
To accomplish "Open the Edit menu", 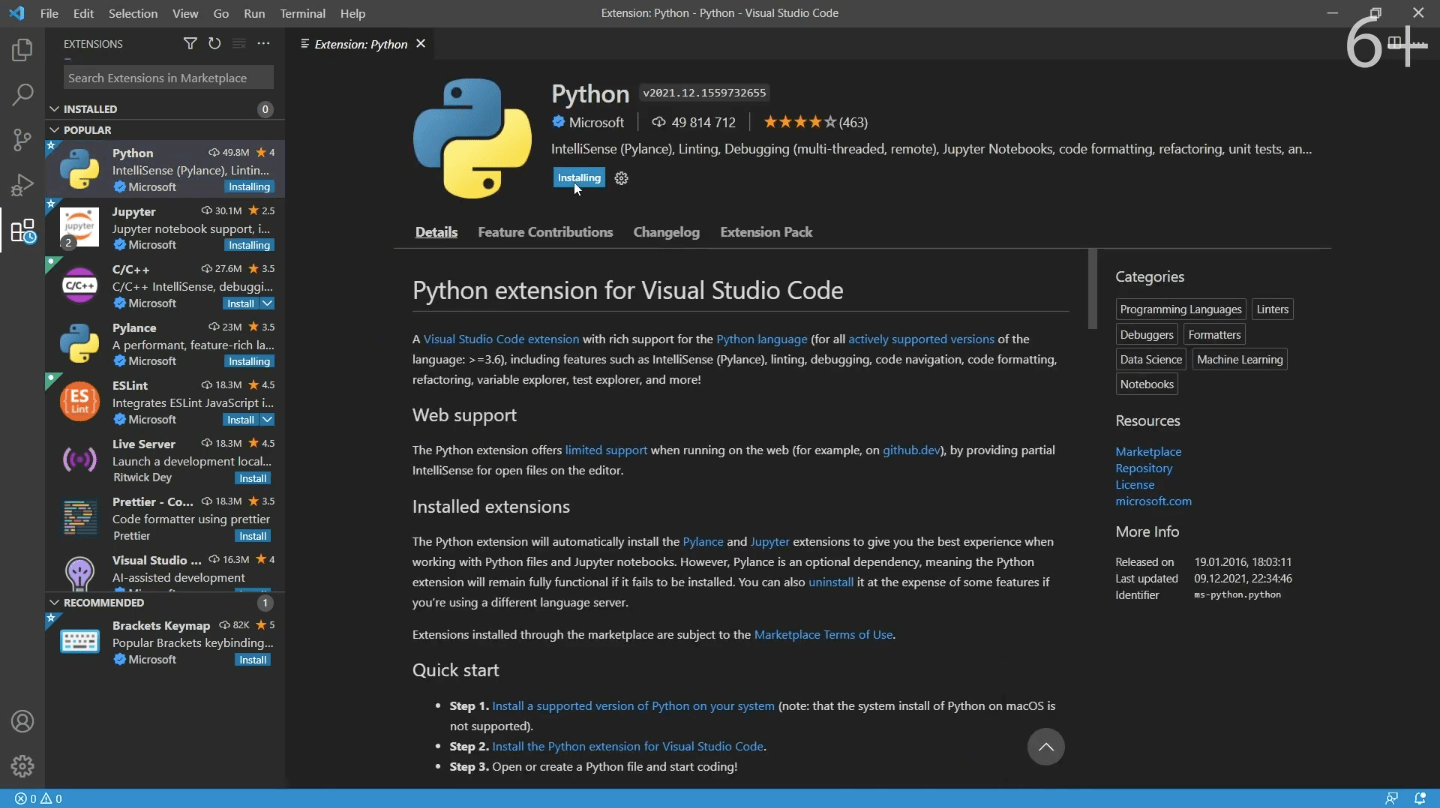I will [x=84, y=13].
